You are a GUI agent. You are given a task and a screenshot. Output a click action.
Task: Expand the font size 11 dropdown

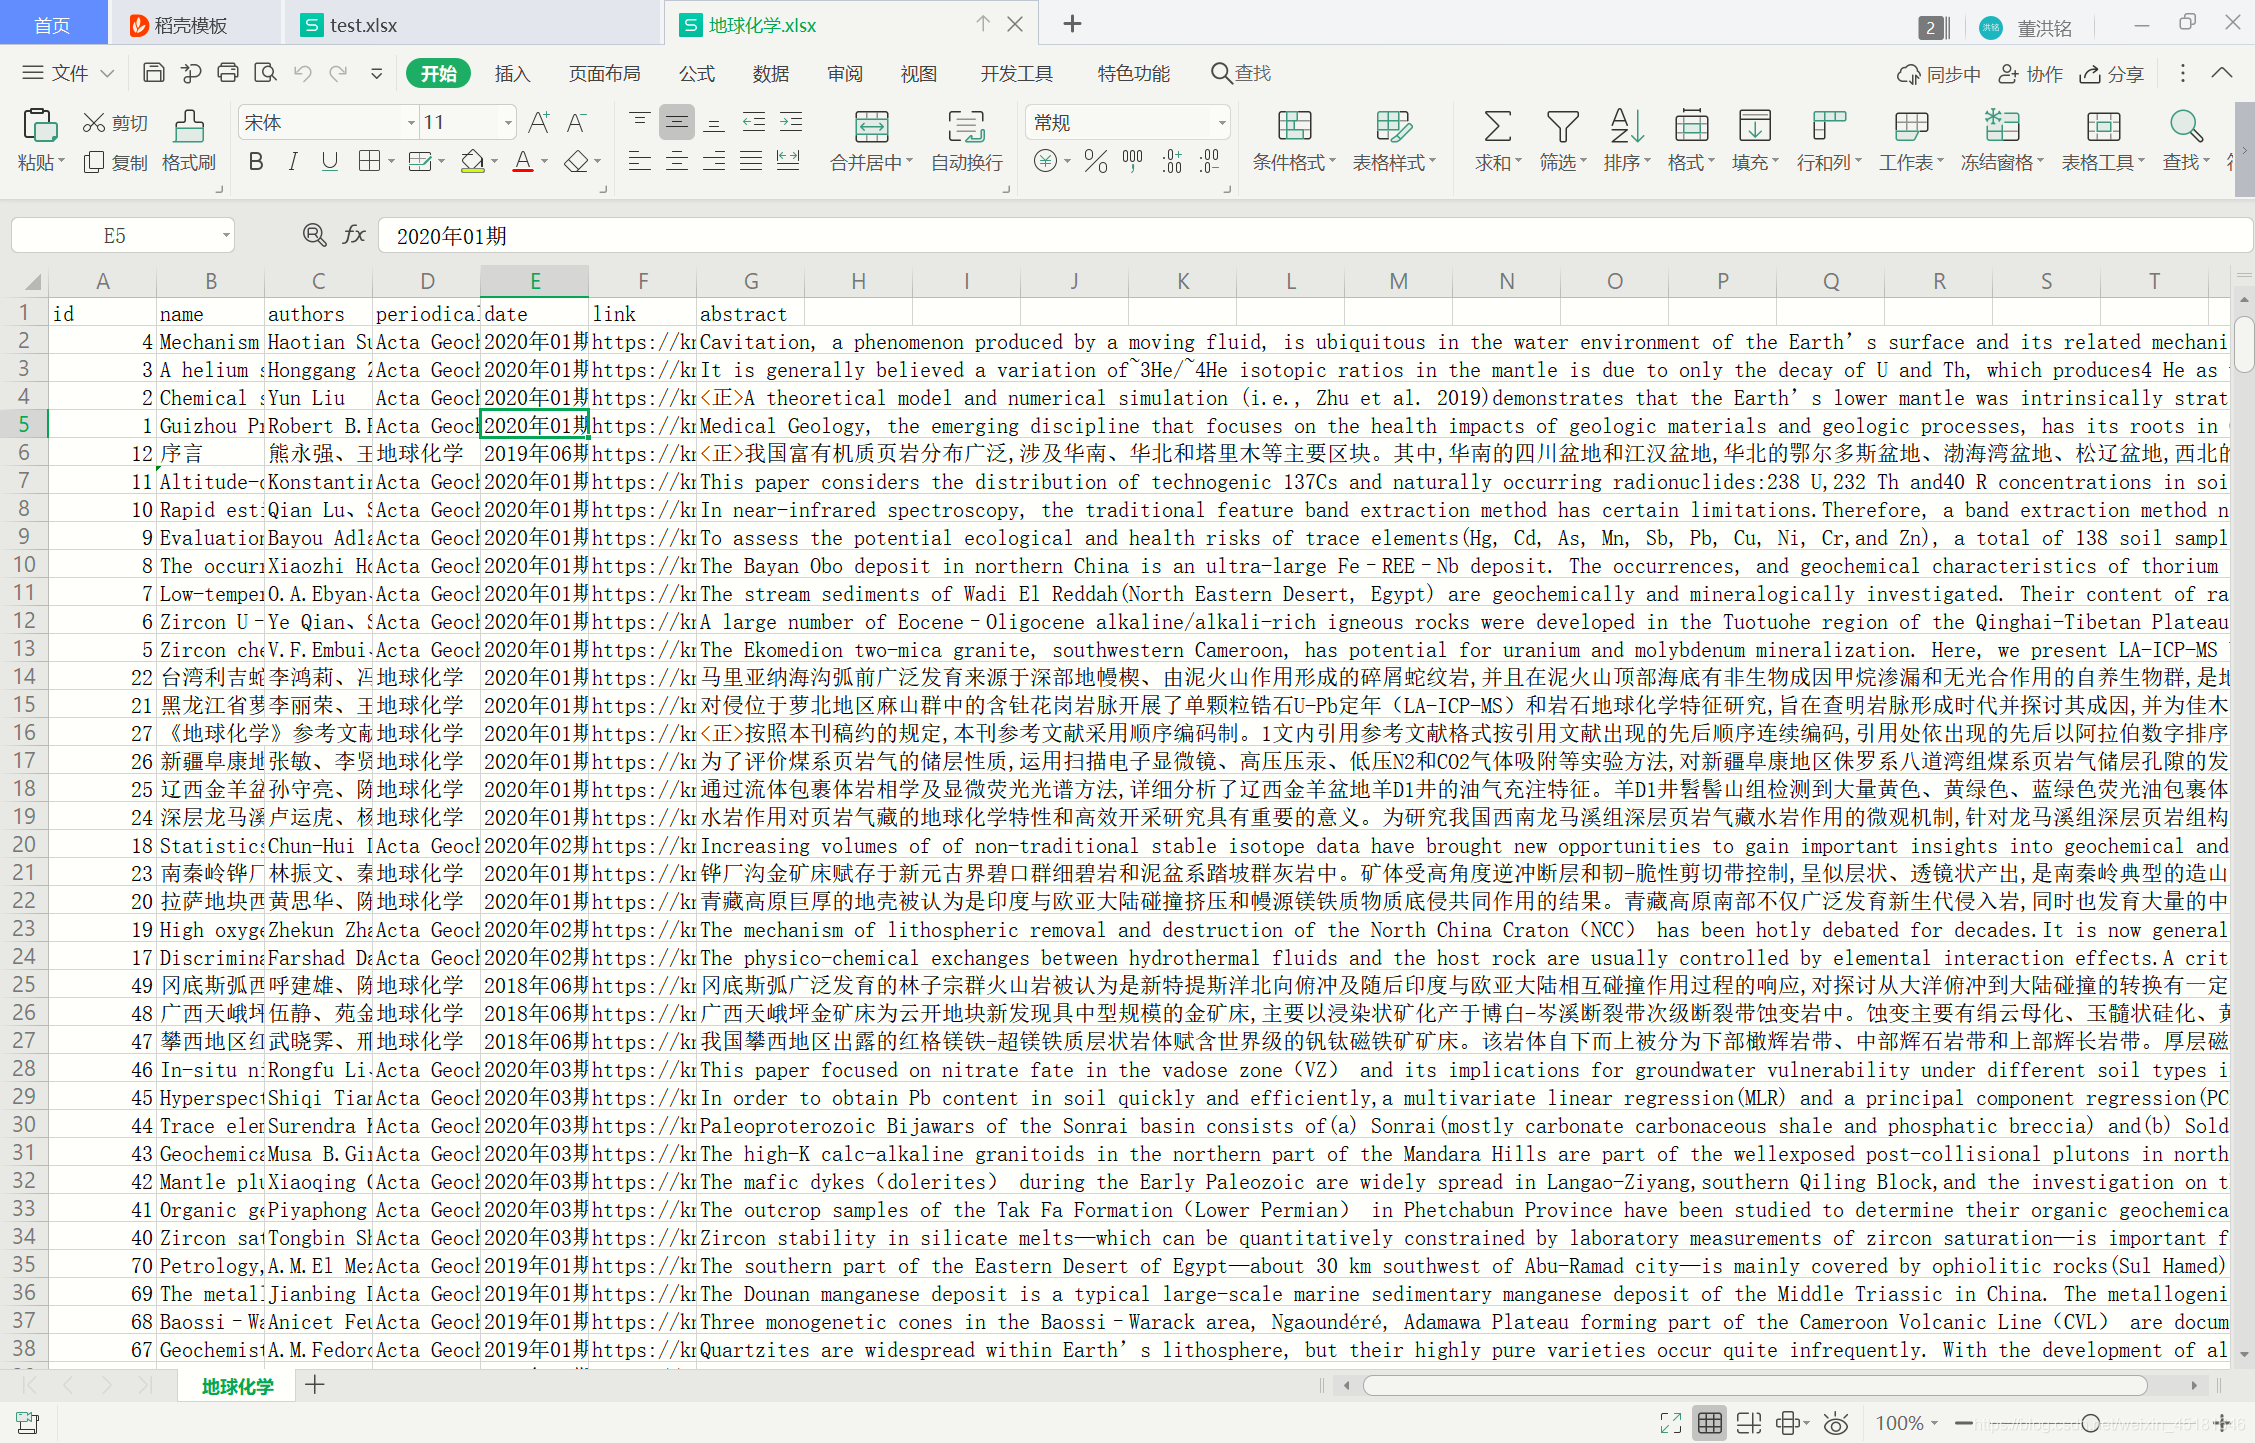coord(508,123)
